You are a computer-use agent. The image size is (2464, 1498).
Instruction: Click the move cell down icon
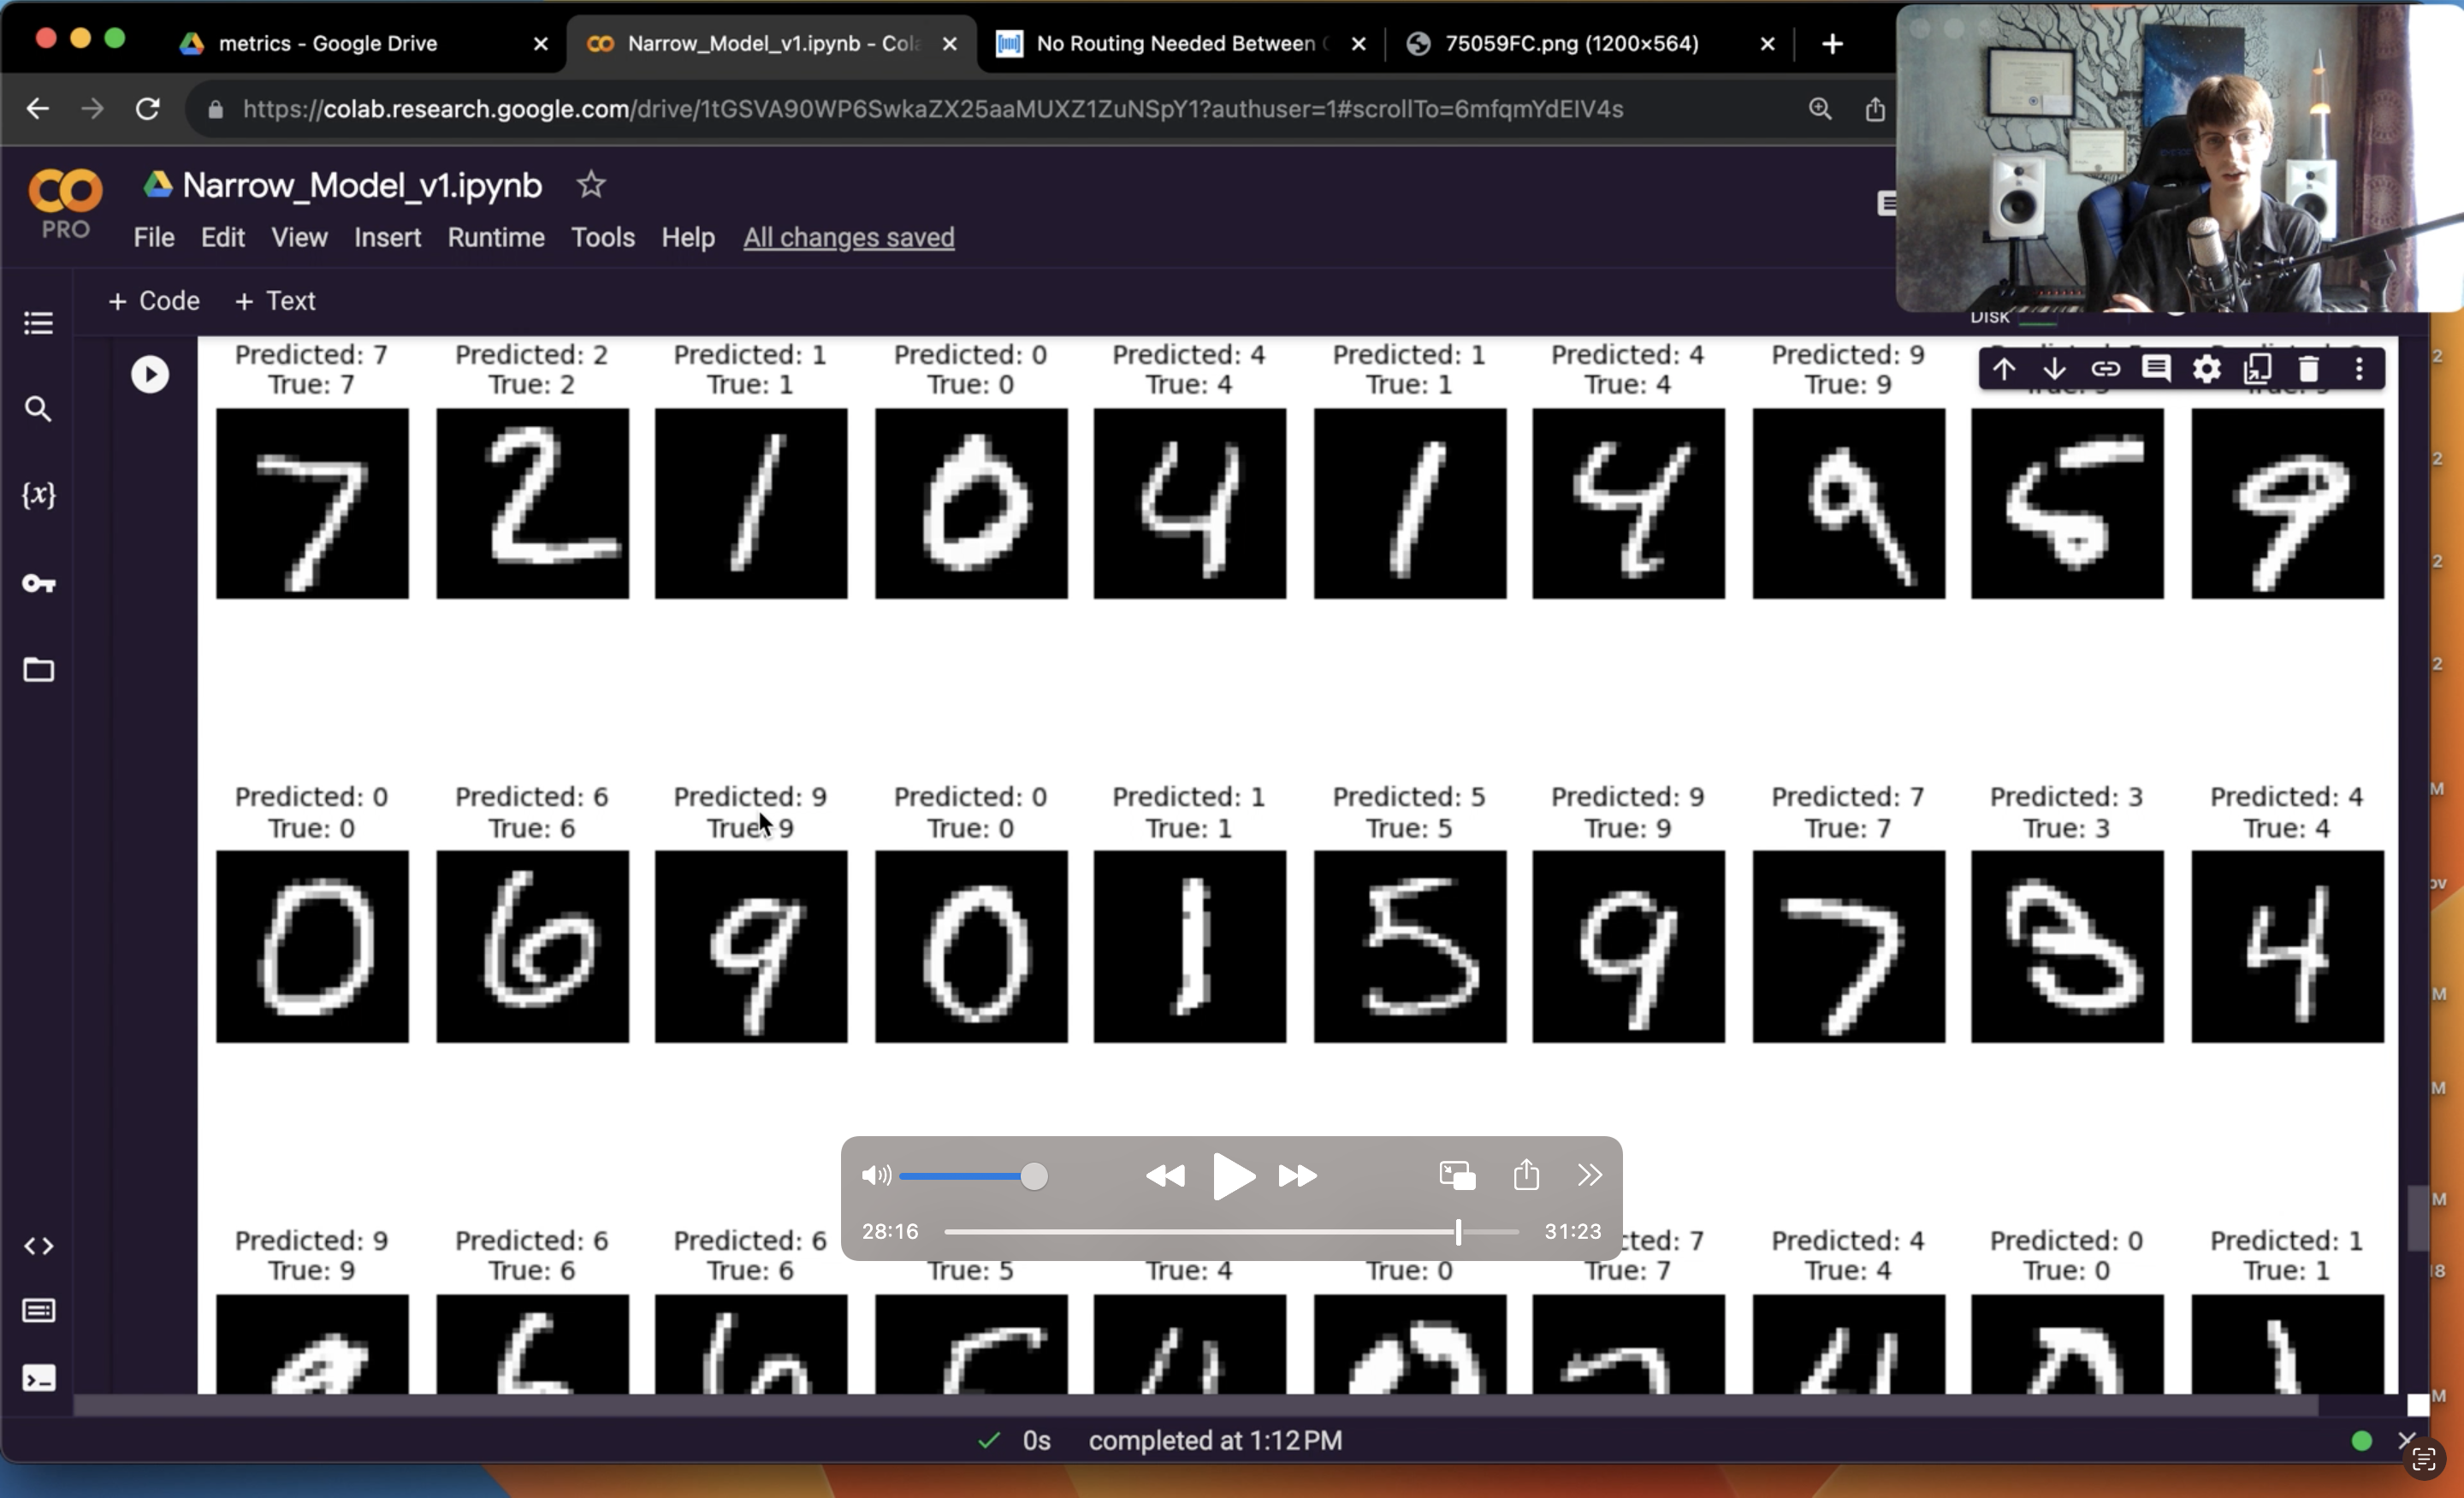pos(2054,368)
